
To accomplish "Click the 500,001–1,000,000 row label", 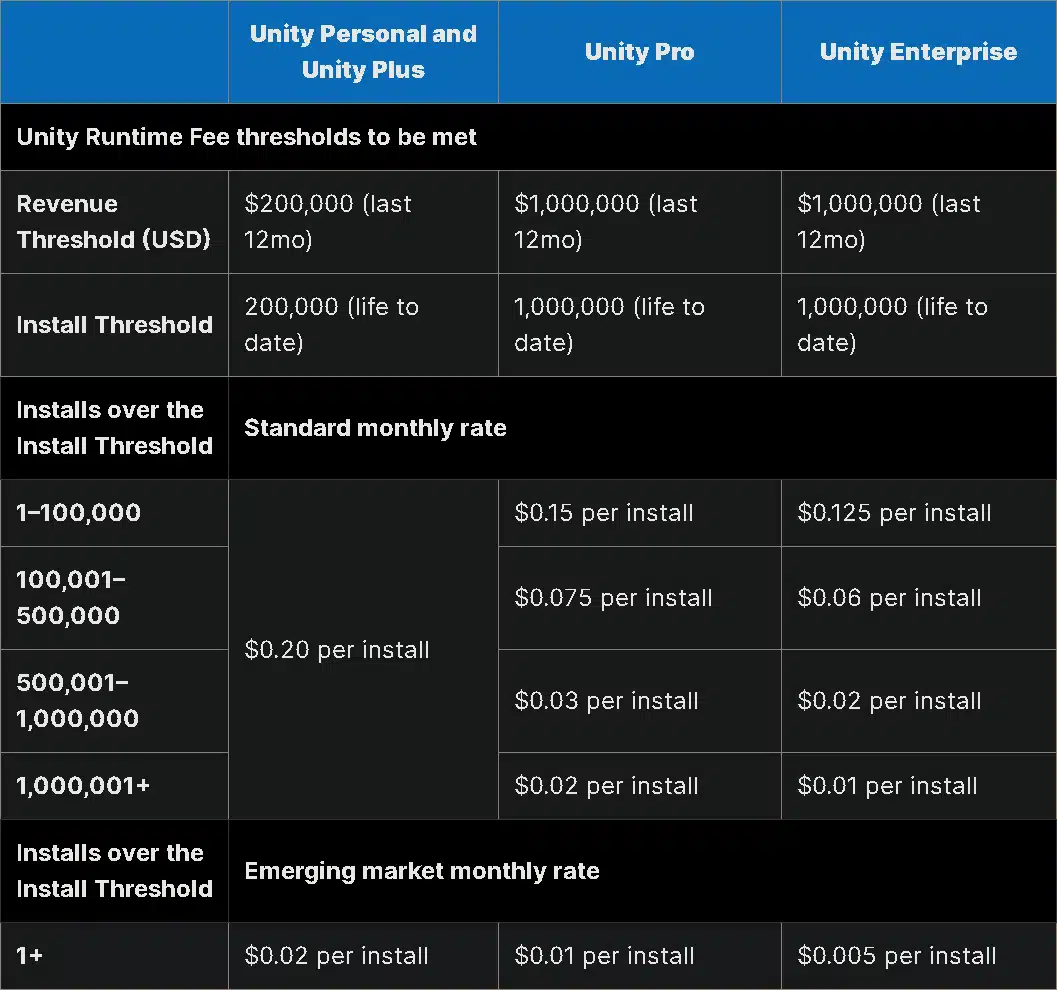I will pyautogui.click(x=115, y=701).
